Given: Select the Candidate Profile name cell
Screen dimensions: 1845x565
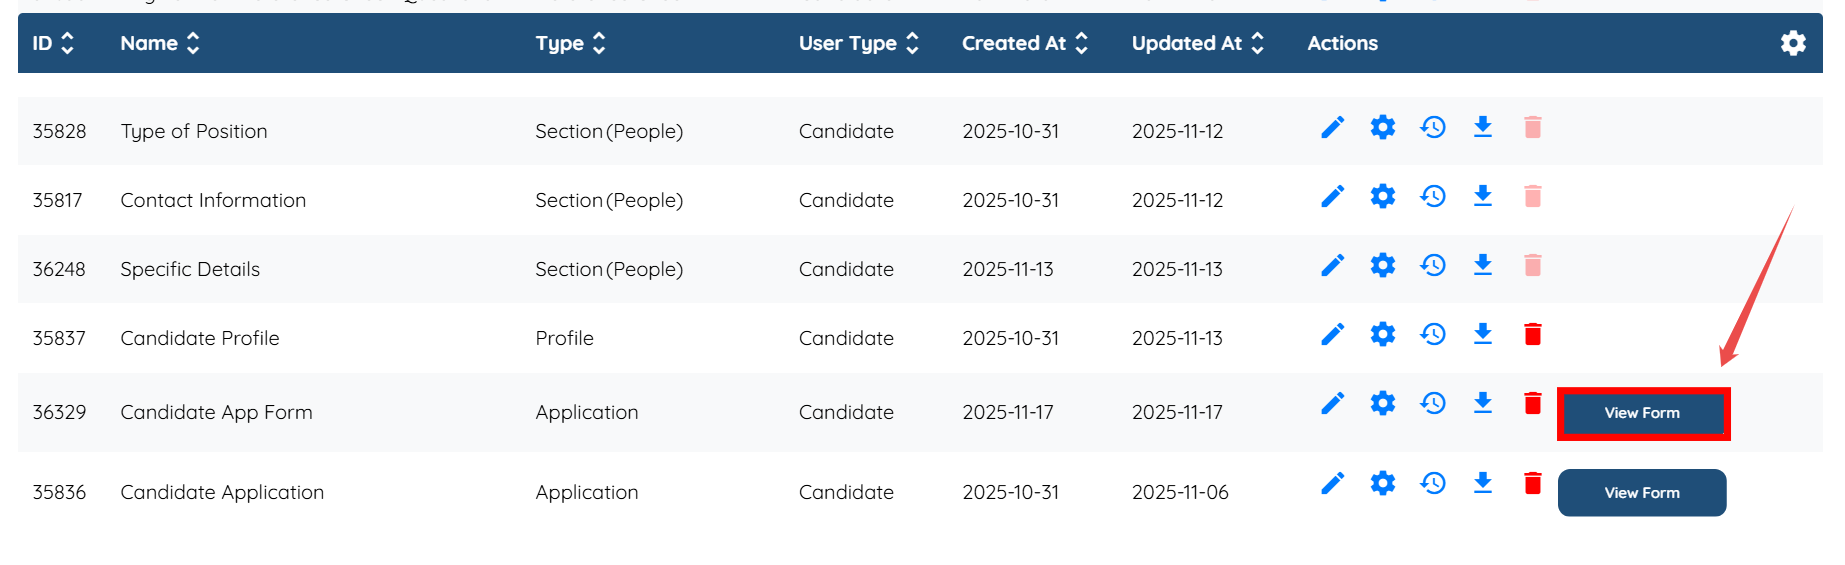Looking at the screenshot, I should (x=200, y=338).
